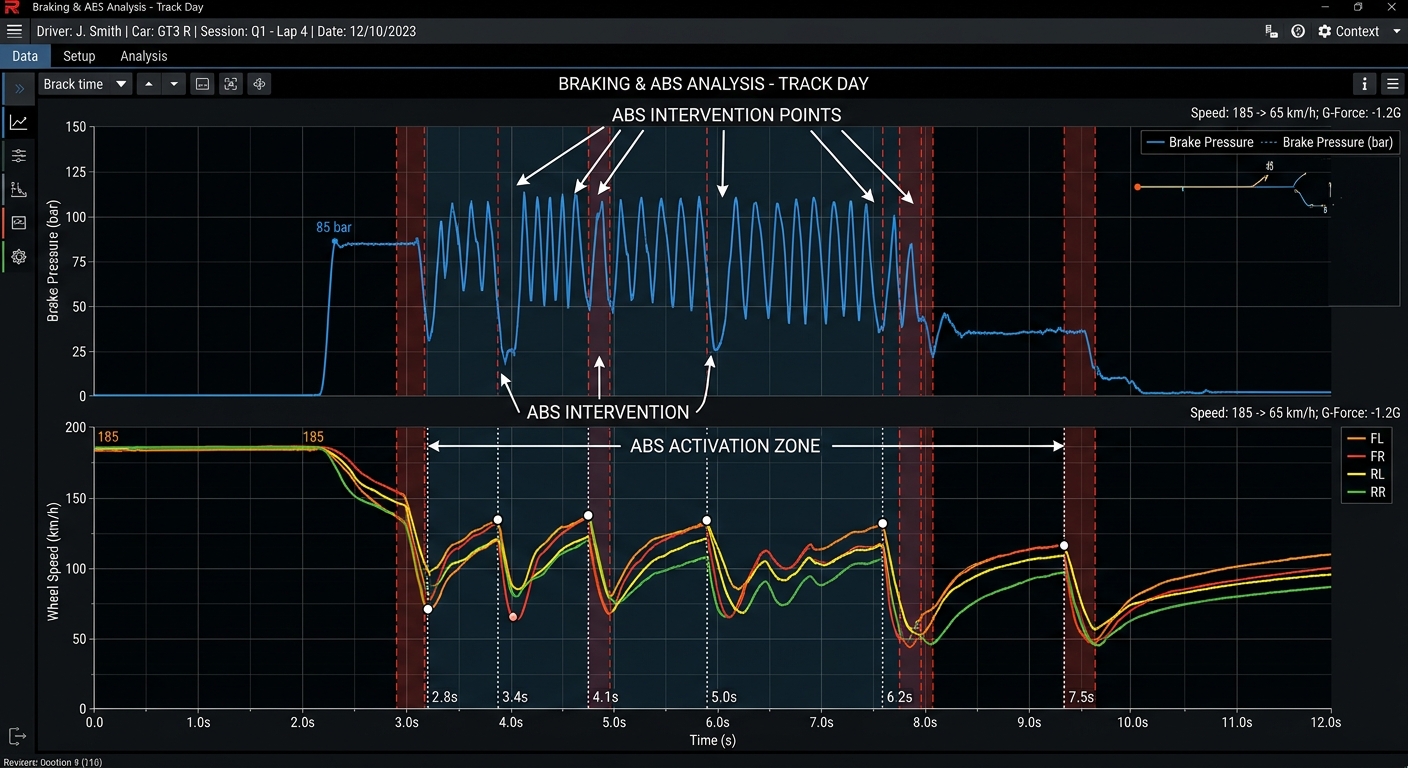Click the red R application logo

click(12, 7)
